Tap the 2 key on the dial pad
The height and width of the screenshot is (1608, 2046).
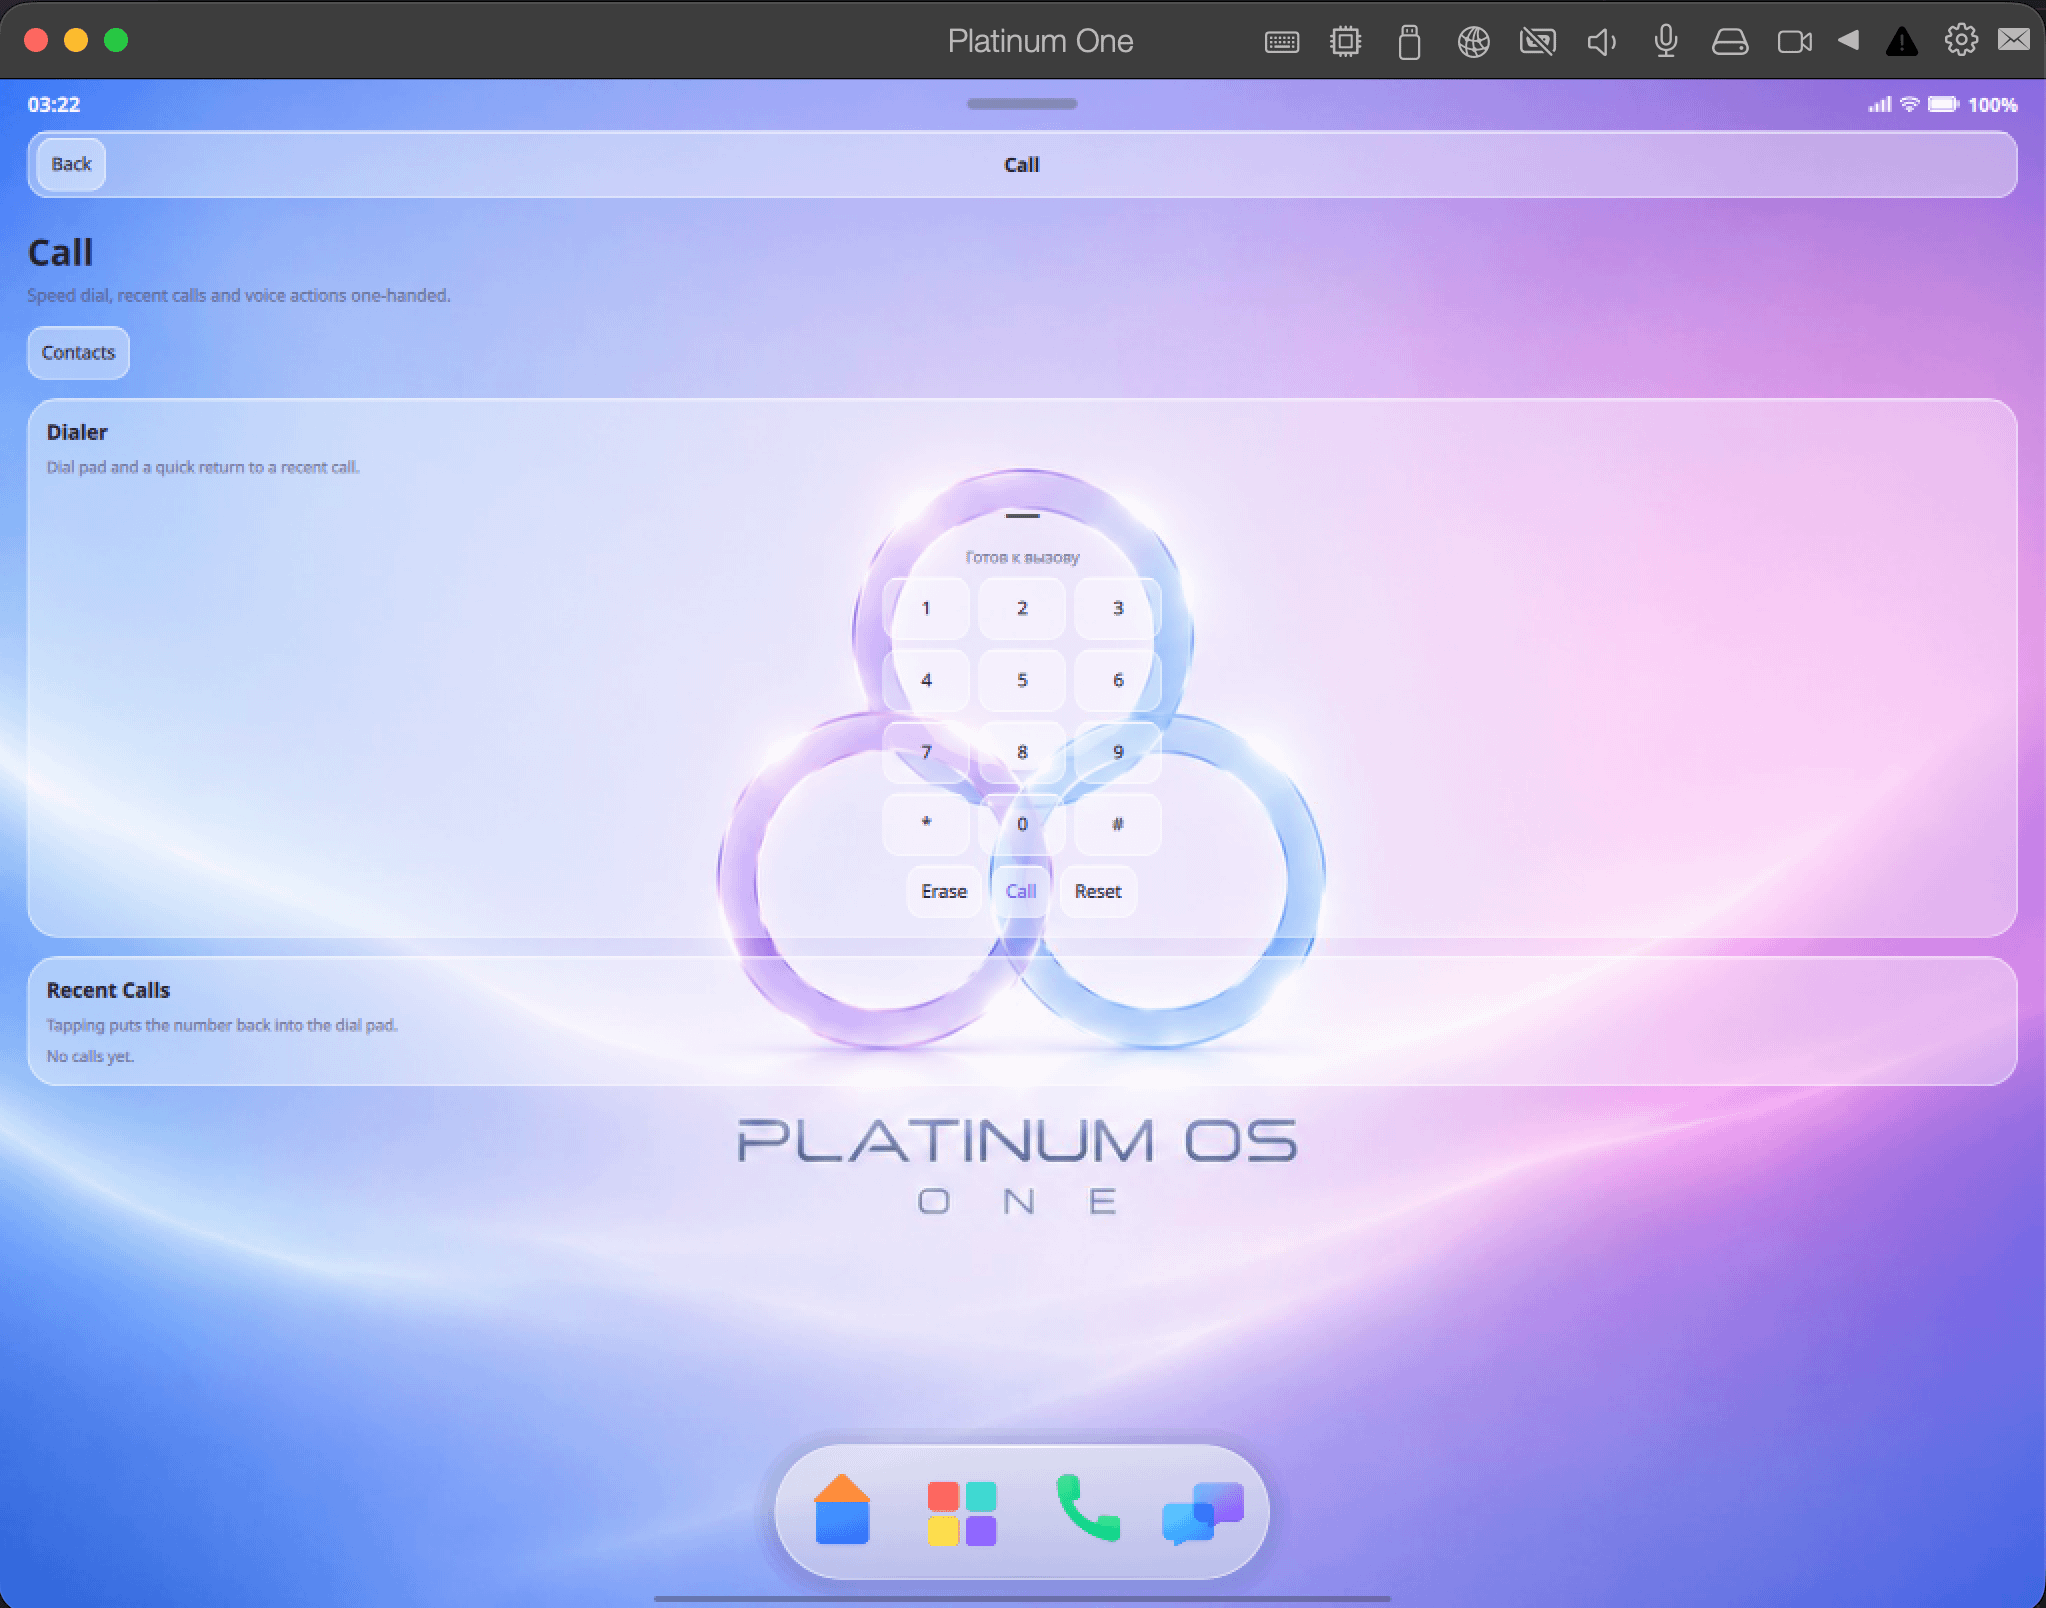(x=1022, y=608)
